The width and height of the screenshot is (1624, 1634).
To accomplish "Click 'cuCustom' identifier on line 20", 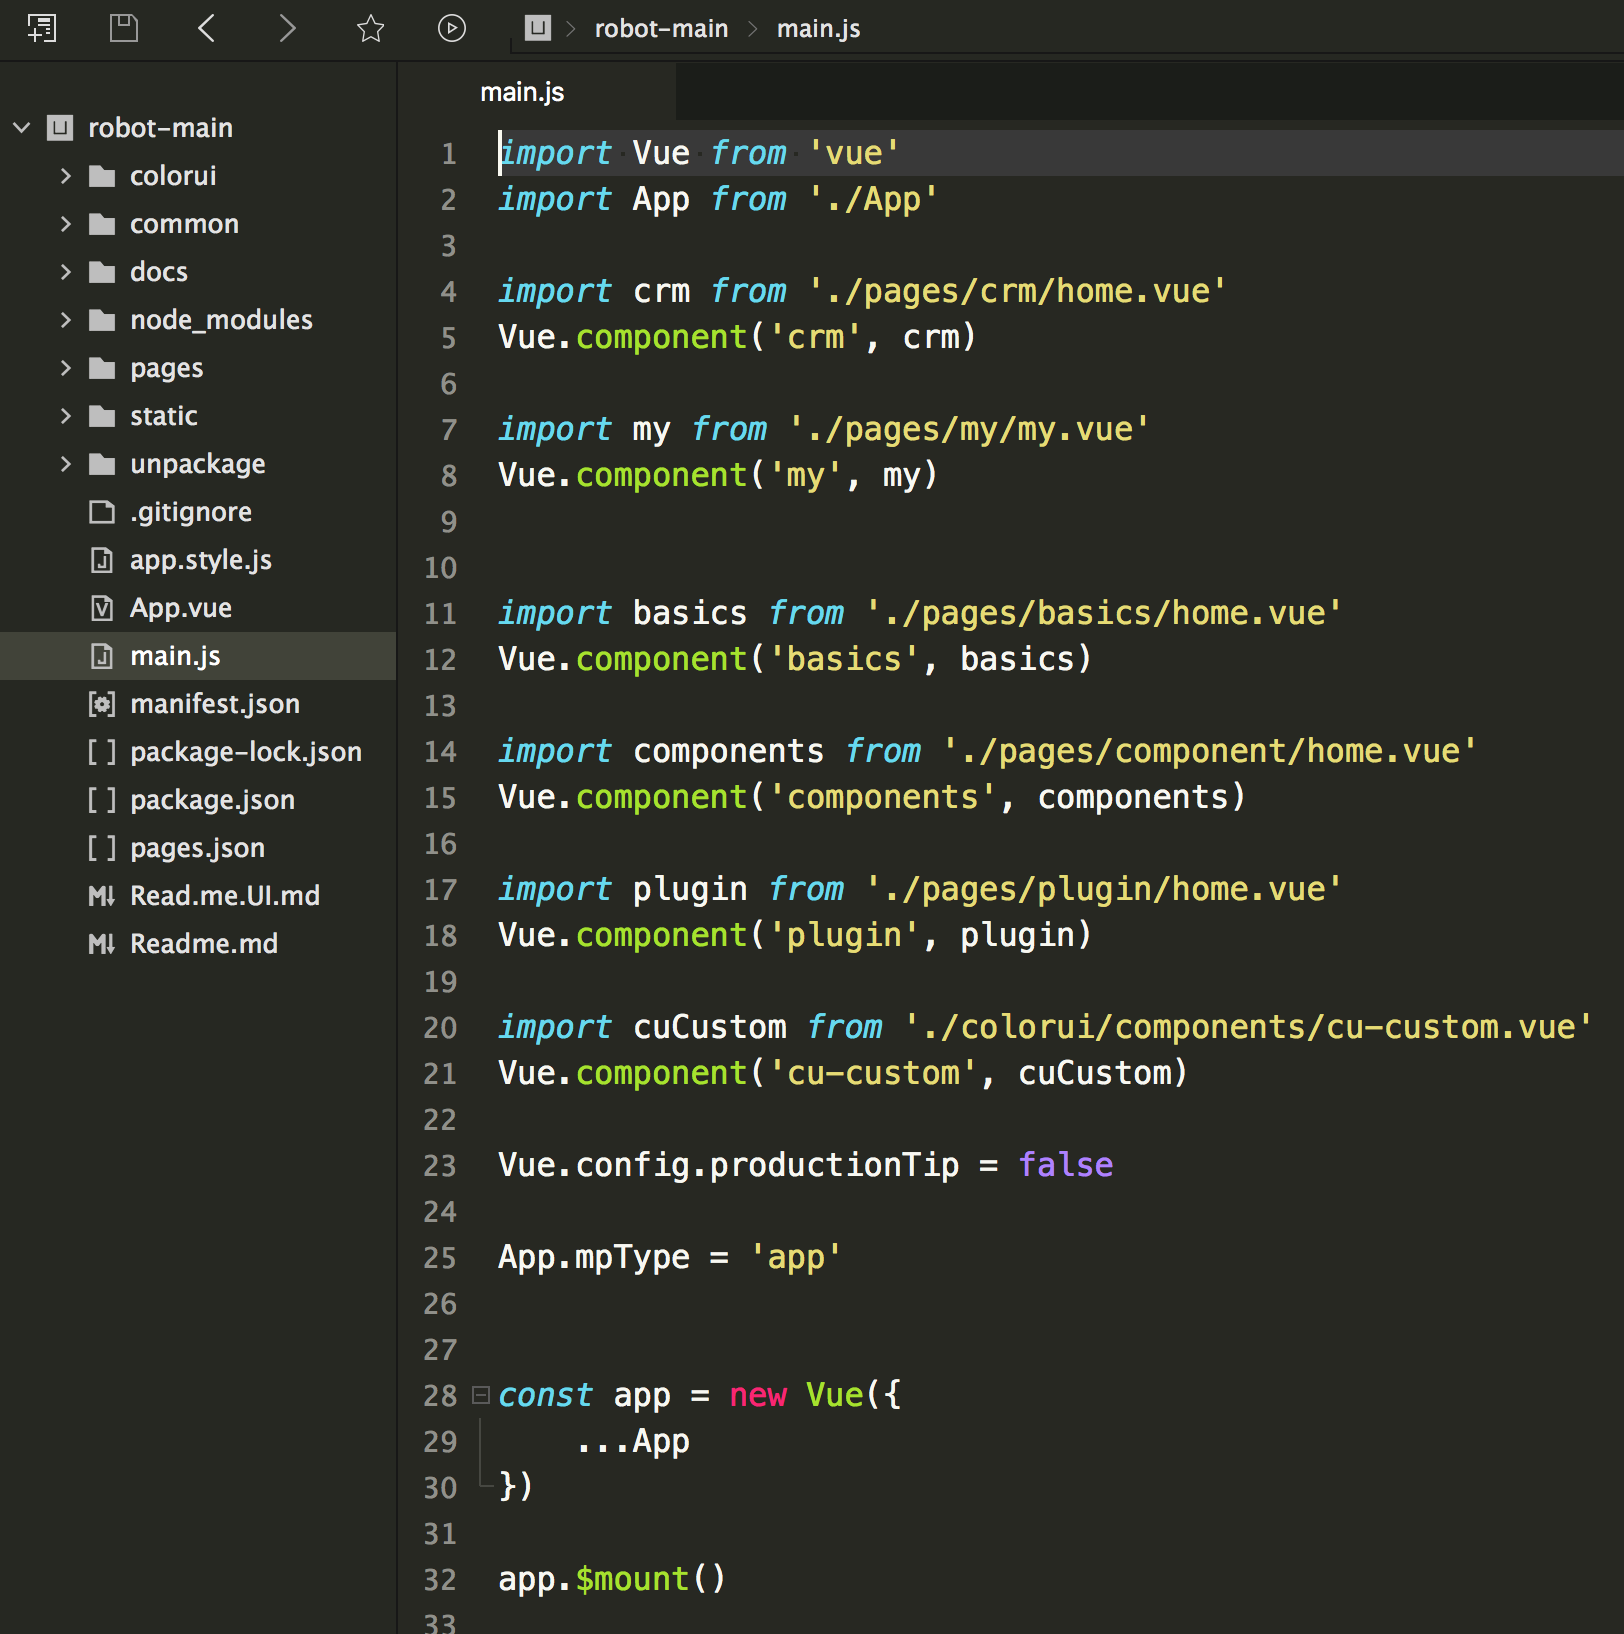I will pos(710,1027).
